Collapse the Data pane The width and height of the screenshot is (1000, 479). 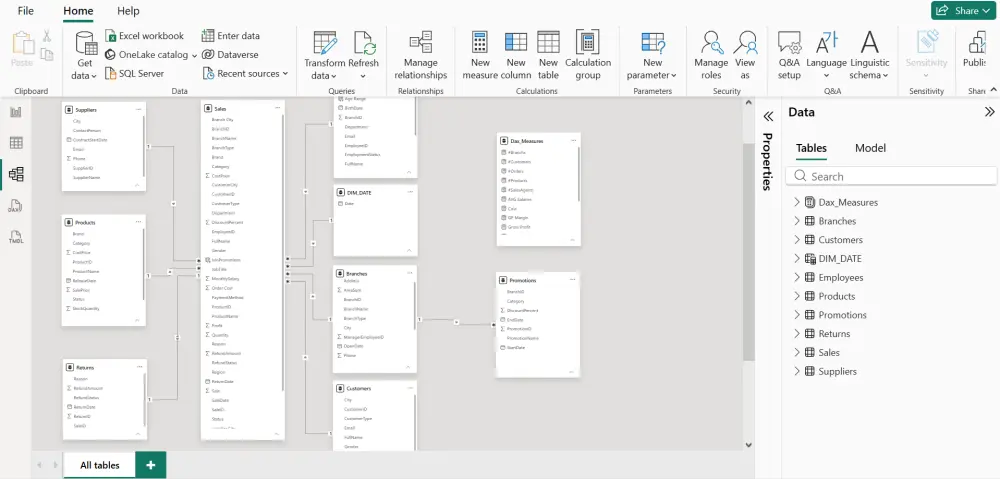click(989, 112)
